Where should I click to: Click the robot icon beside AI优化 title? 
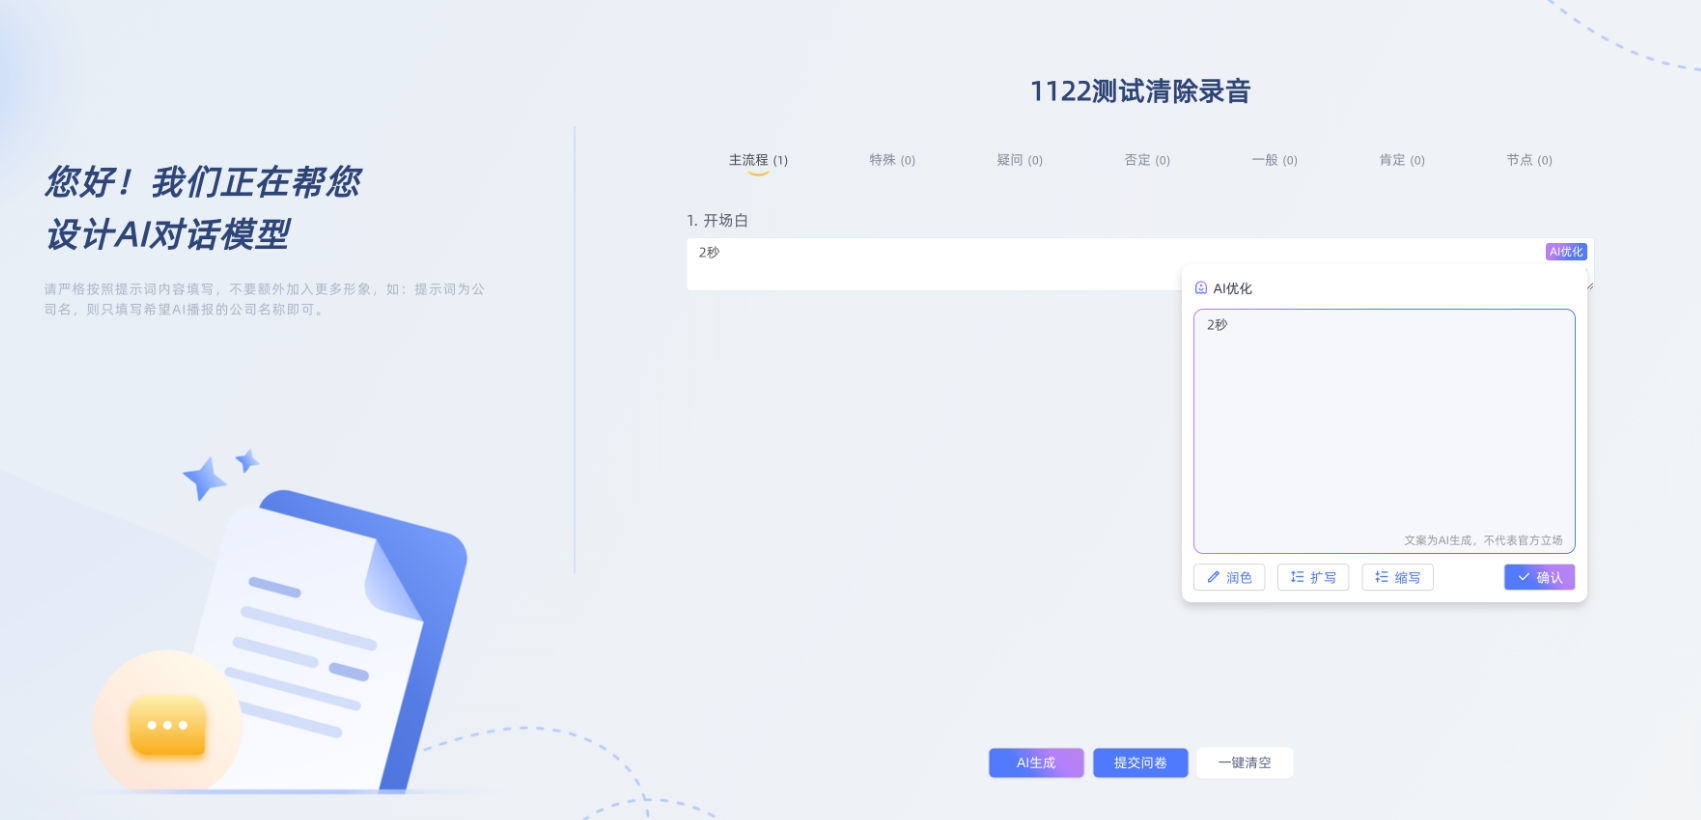click(1201, 288)
